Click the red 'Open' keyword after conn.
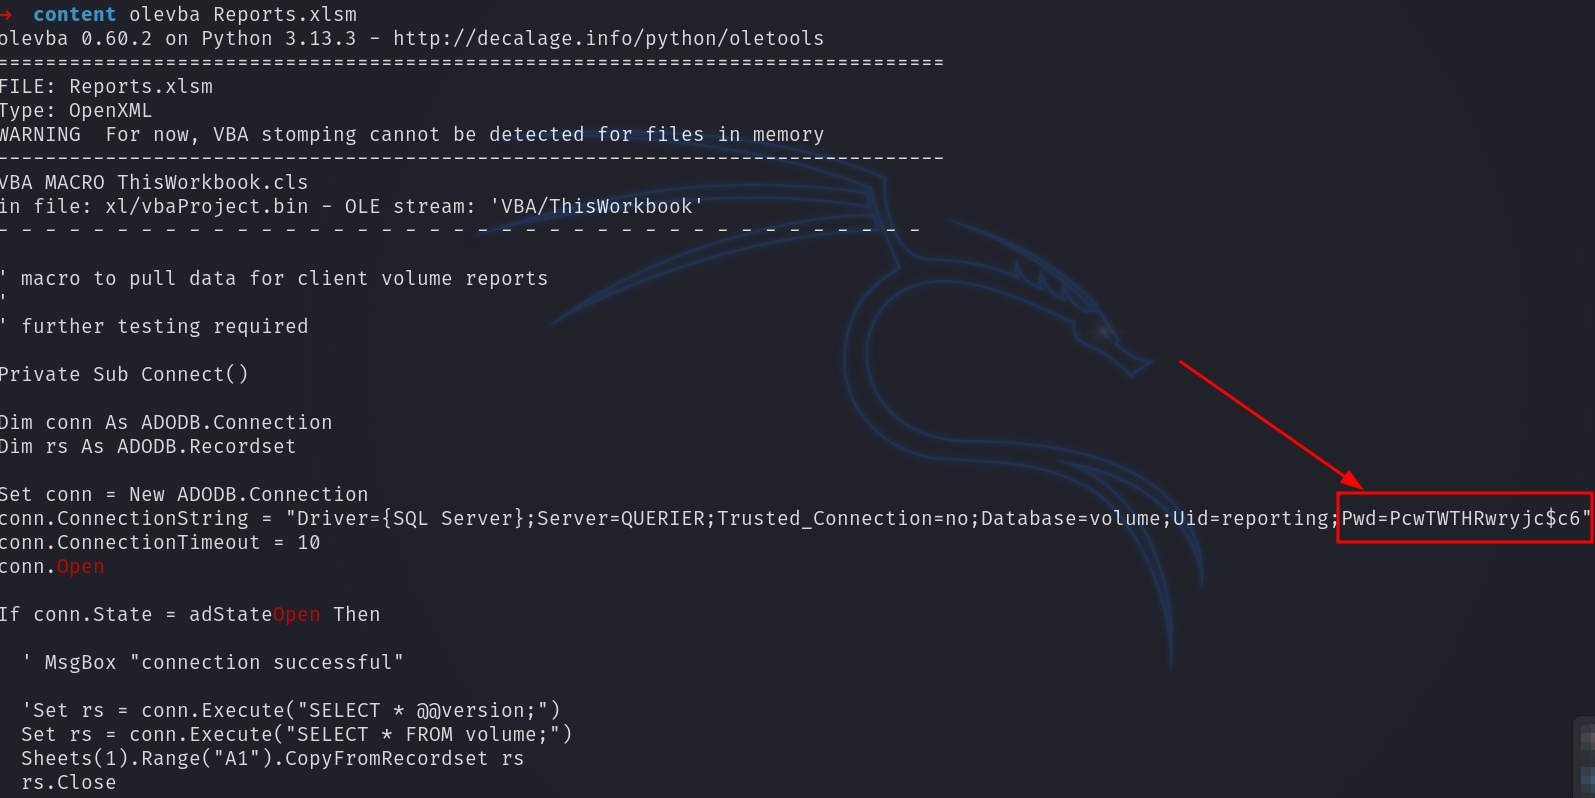 point(80,567)
